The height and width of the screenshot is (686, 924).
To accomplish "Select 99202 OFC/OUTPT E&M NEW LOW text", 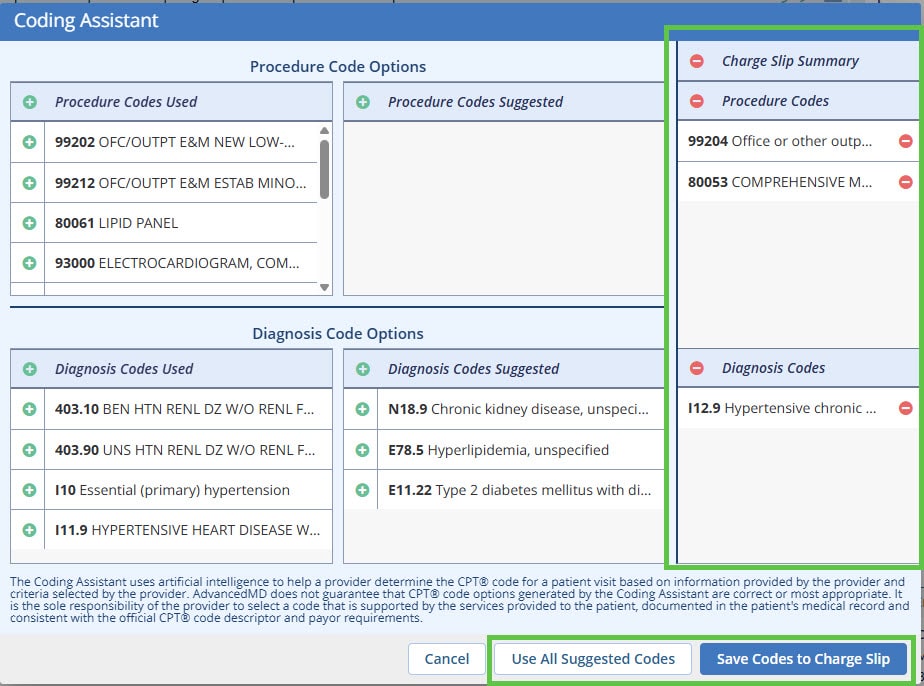I will [x=174, y=142].
